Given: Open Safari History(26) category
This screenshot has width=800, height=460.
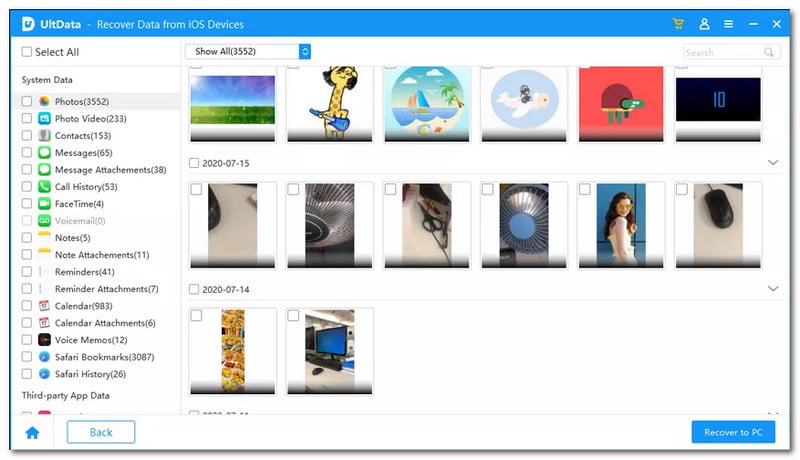Looking at the screenshot, I should click(90, 374).
